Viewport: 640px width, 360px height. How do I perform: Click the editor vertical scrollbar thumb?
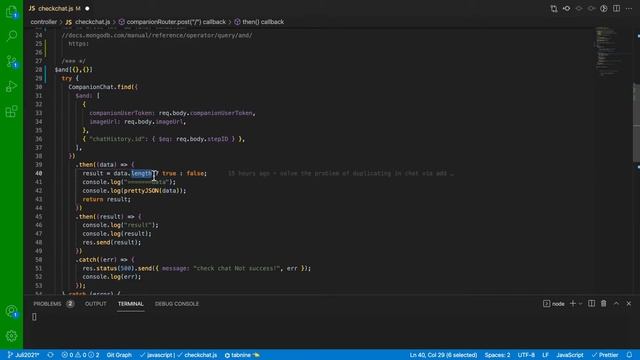coord(636,122)
